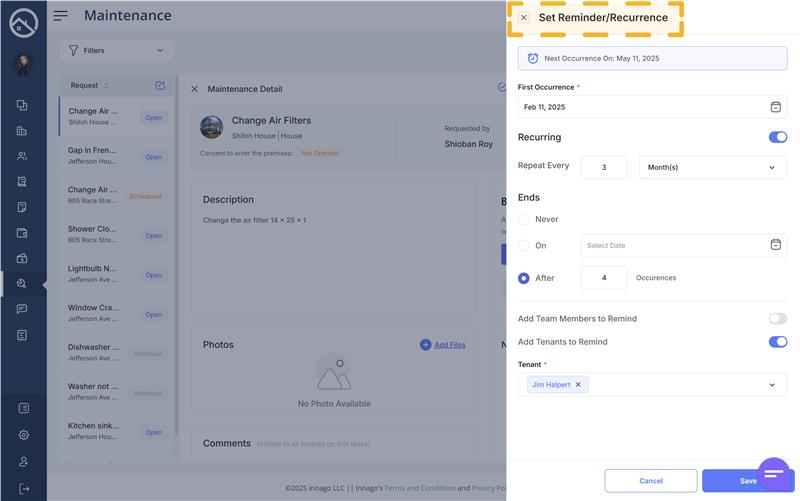Click the Cancel button
800x501 pixels.
pos(651,481)
